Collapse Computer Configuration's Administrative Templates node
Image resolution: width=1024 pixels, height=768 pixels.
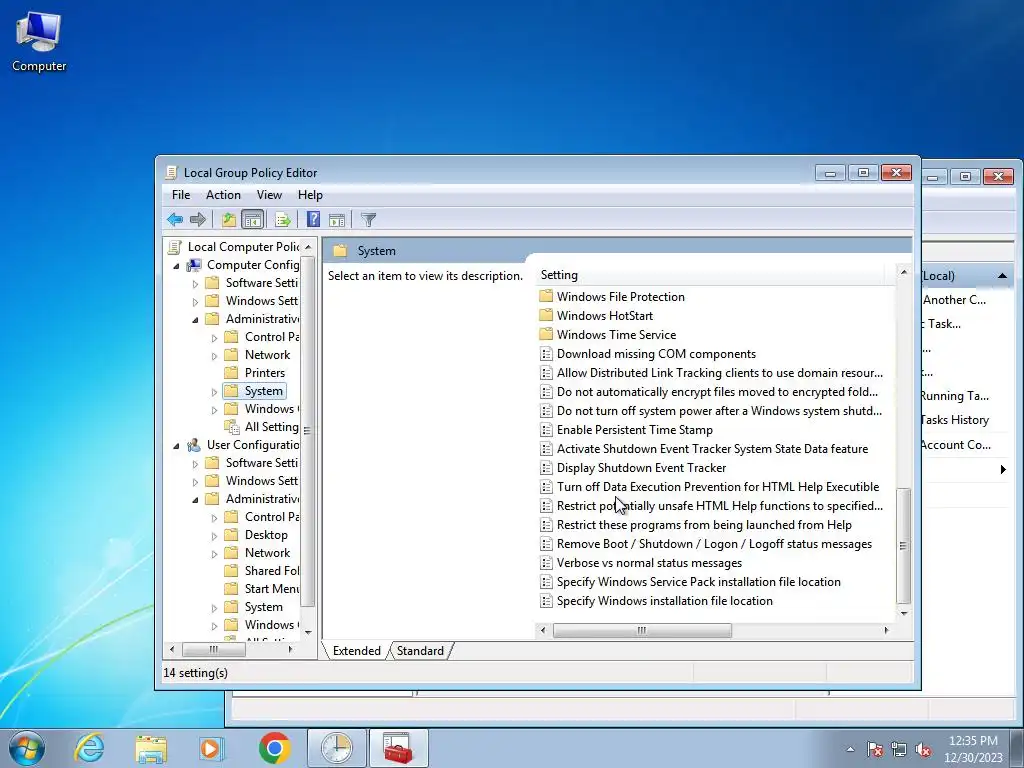[195, 319]
